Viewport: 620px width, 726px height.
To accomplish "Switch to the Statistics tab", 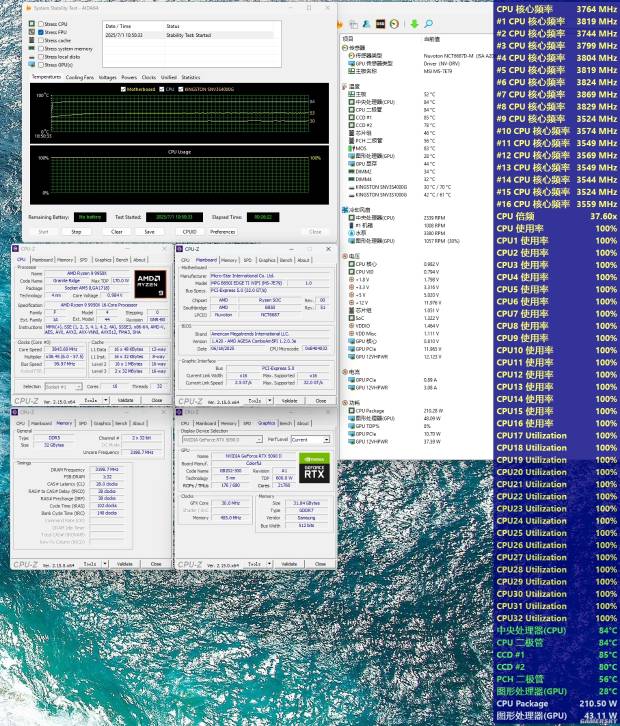I will click(191, 77).
